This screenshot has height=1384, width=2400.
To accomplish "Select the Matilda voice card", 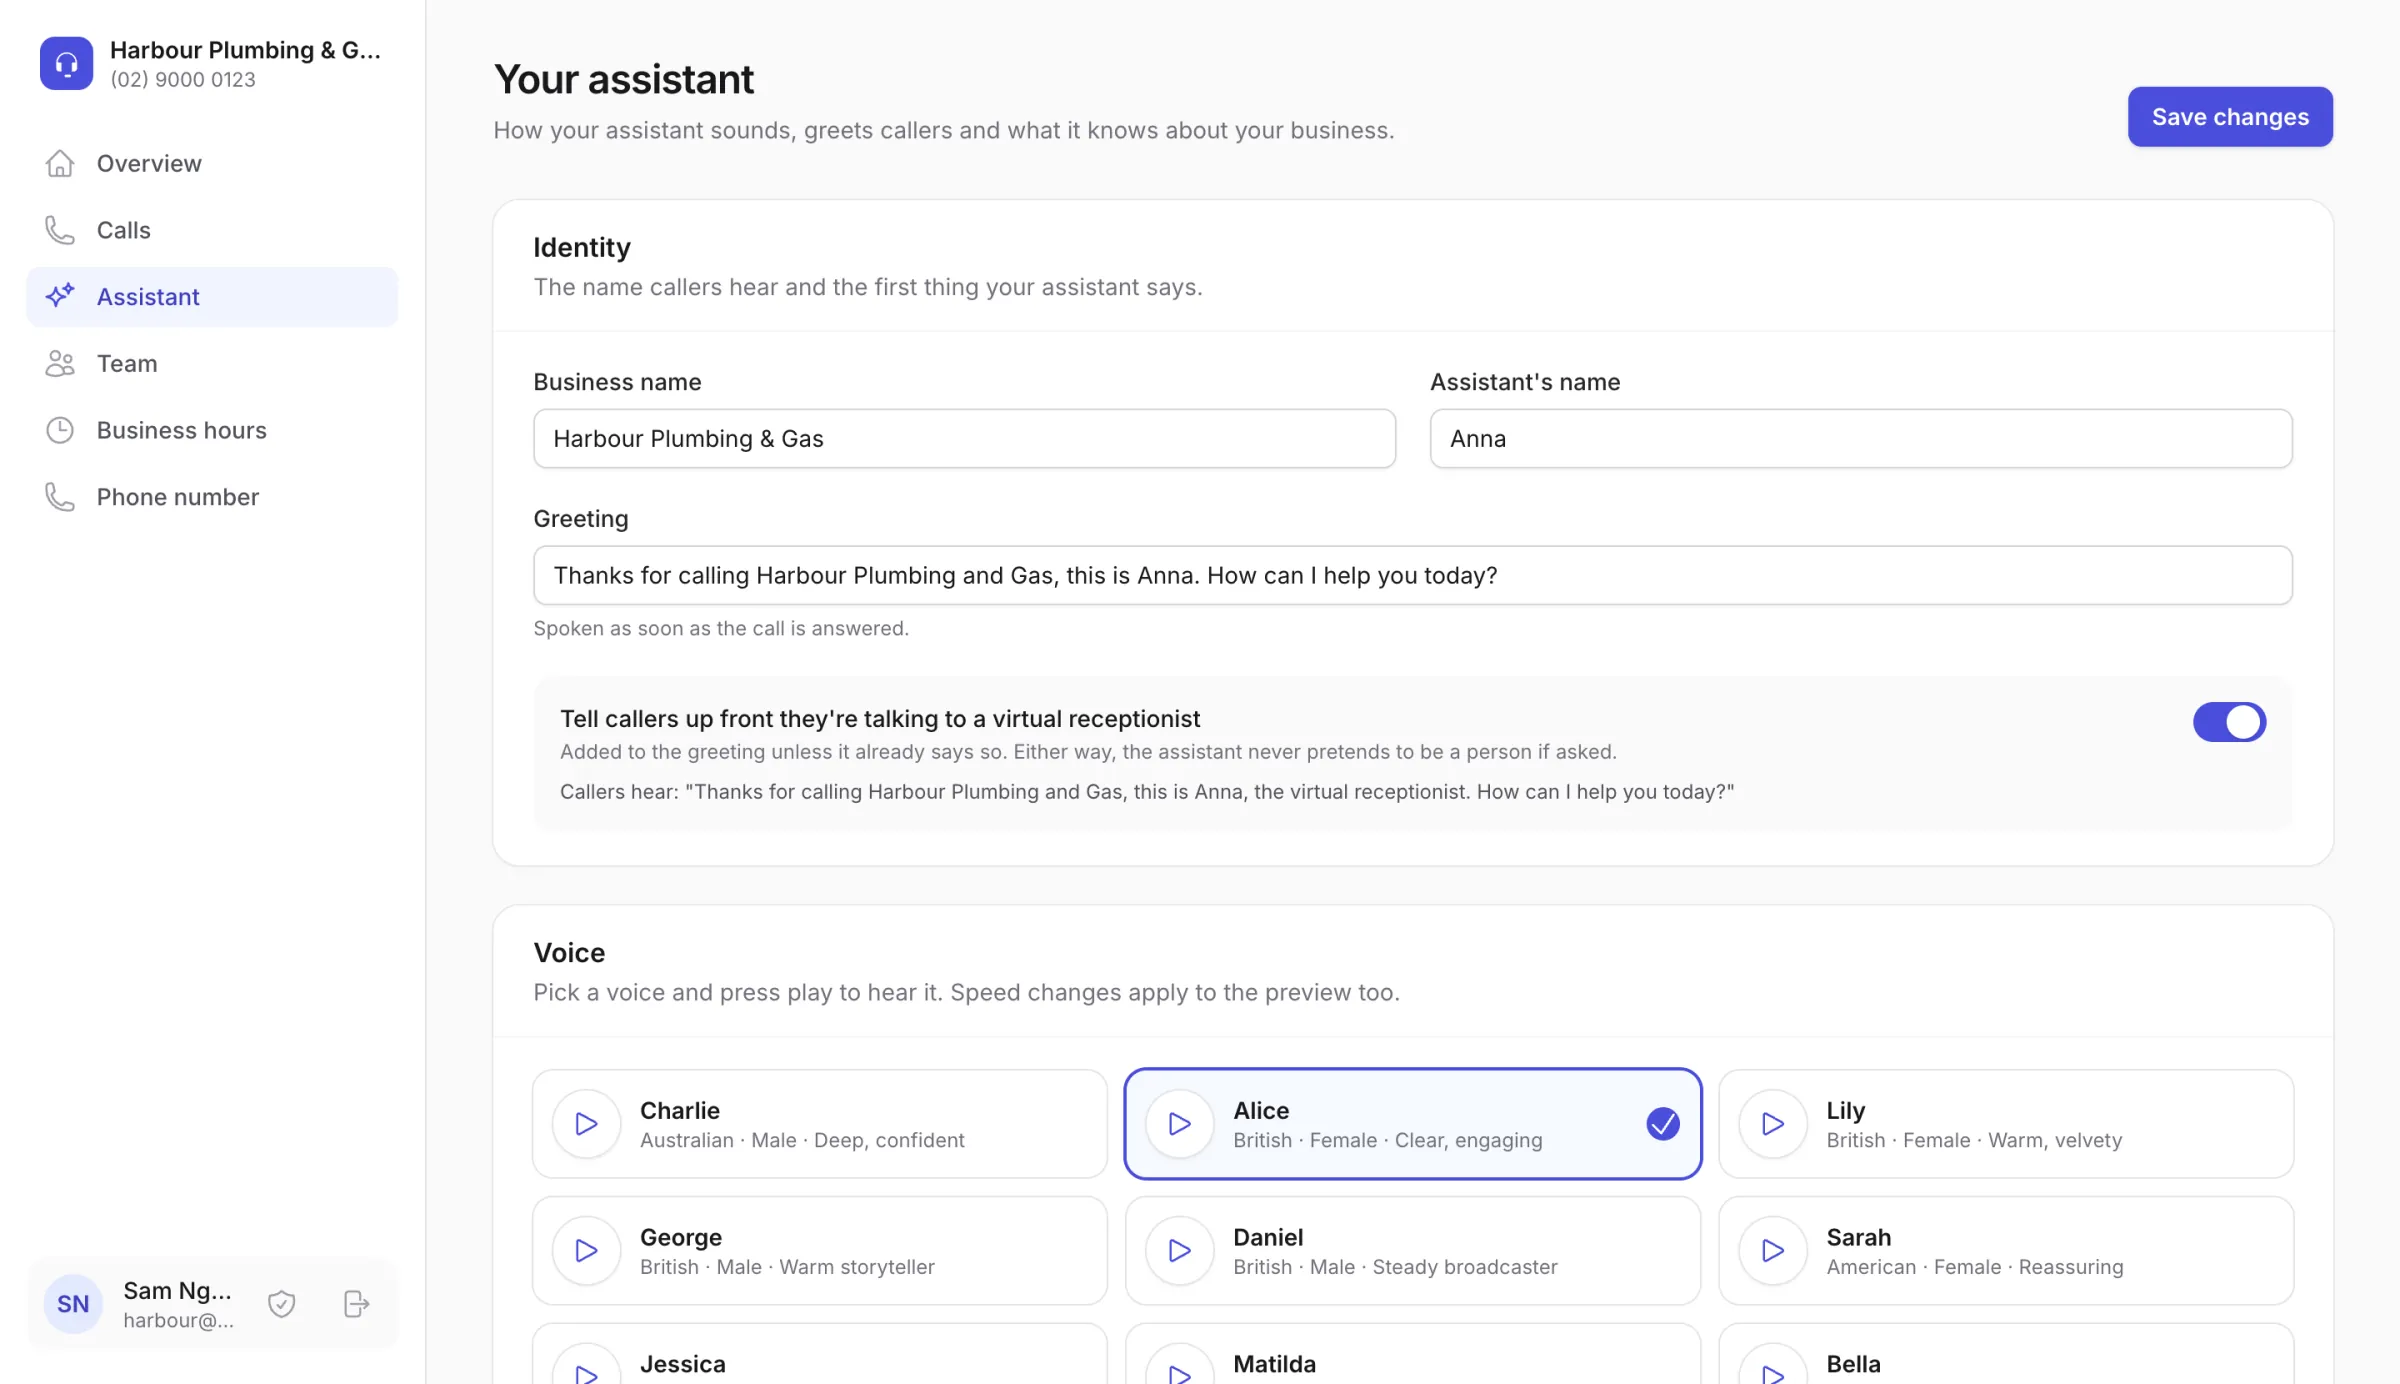I will pos(1413,1354).
